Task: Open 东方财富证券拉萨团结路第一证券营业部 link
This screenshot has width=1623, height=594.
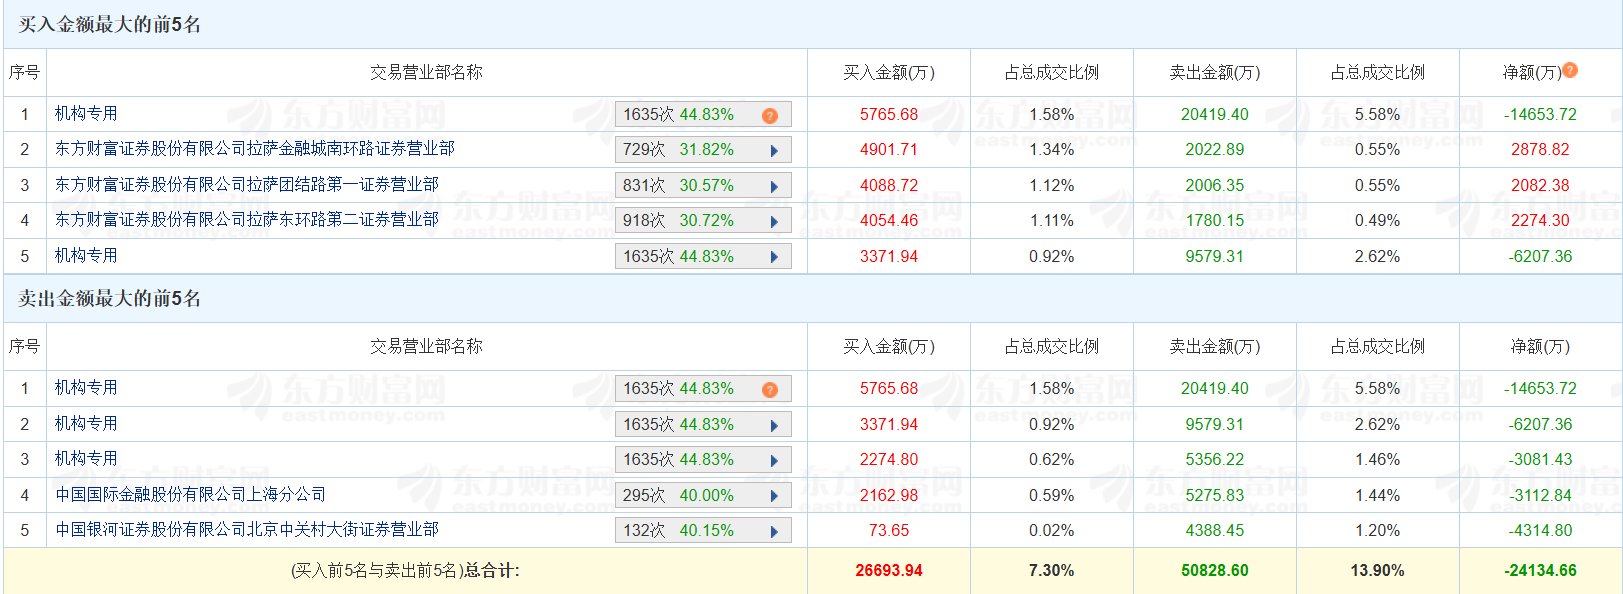Action: [247, 185]
